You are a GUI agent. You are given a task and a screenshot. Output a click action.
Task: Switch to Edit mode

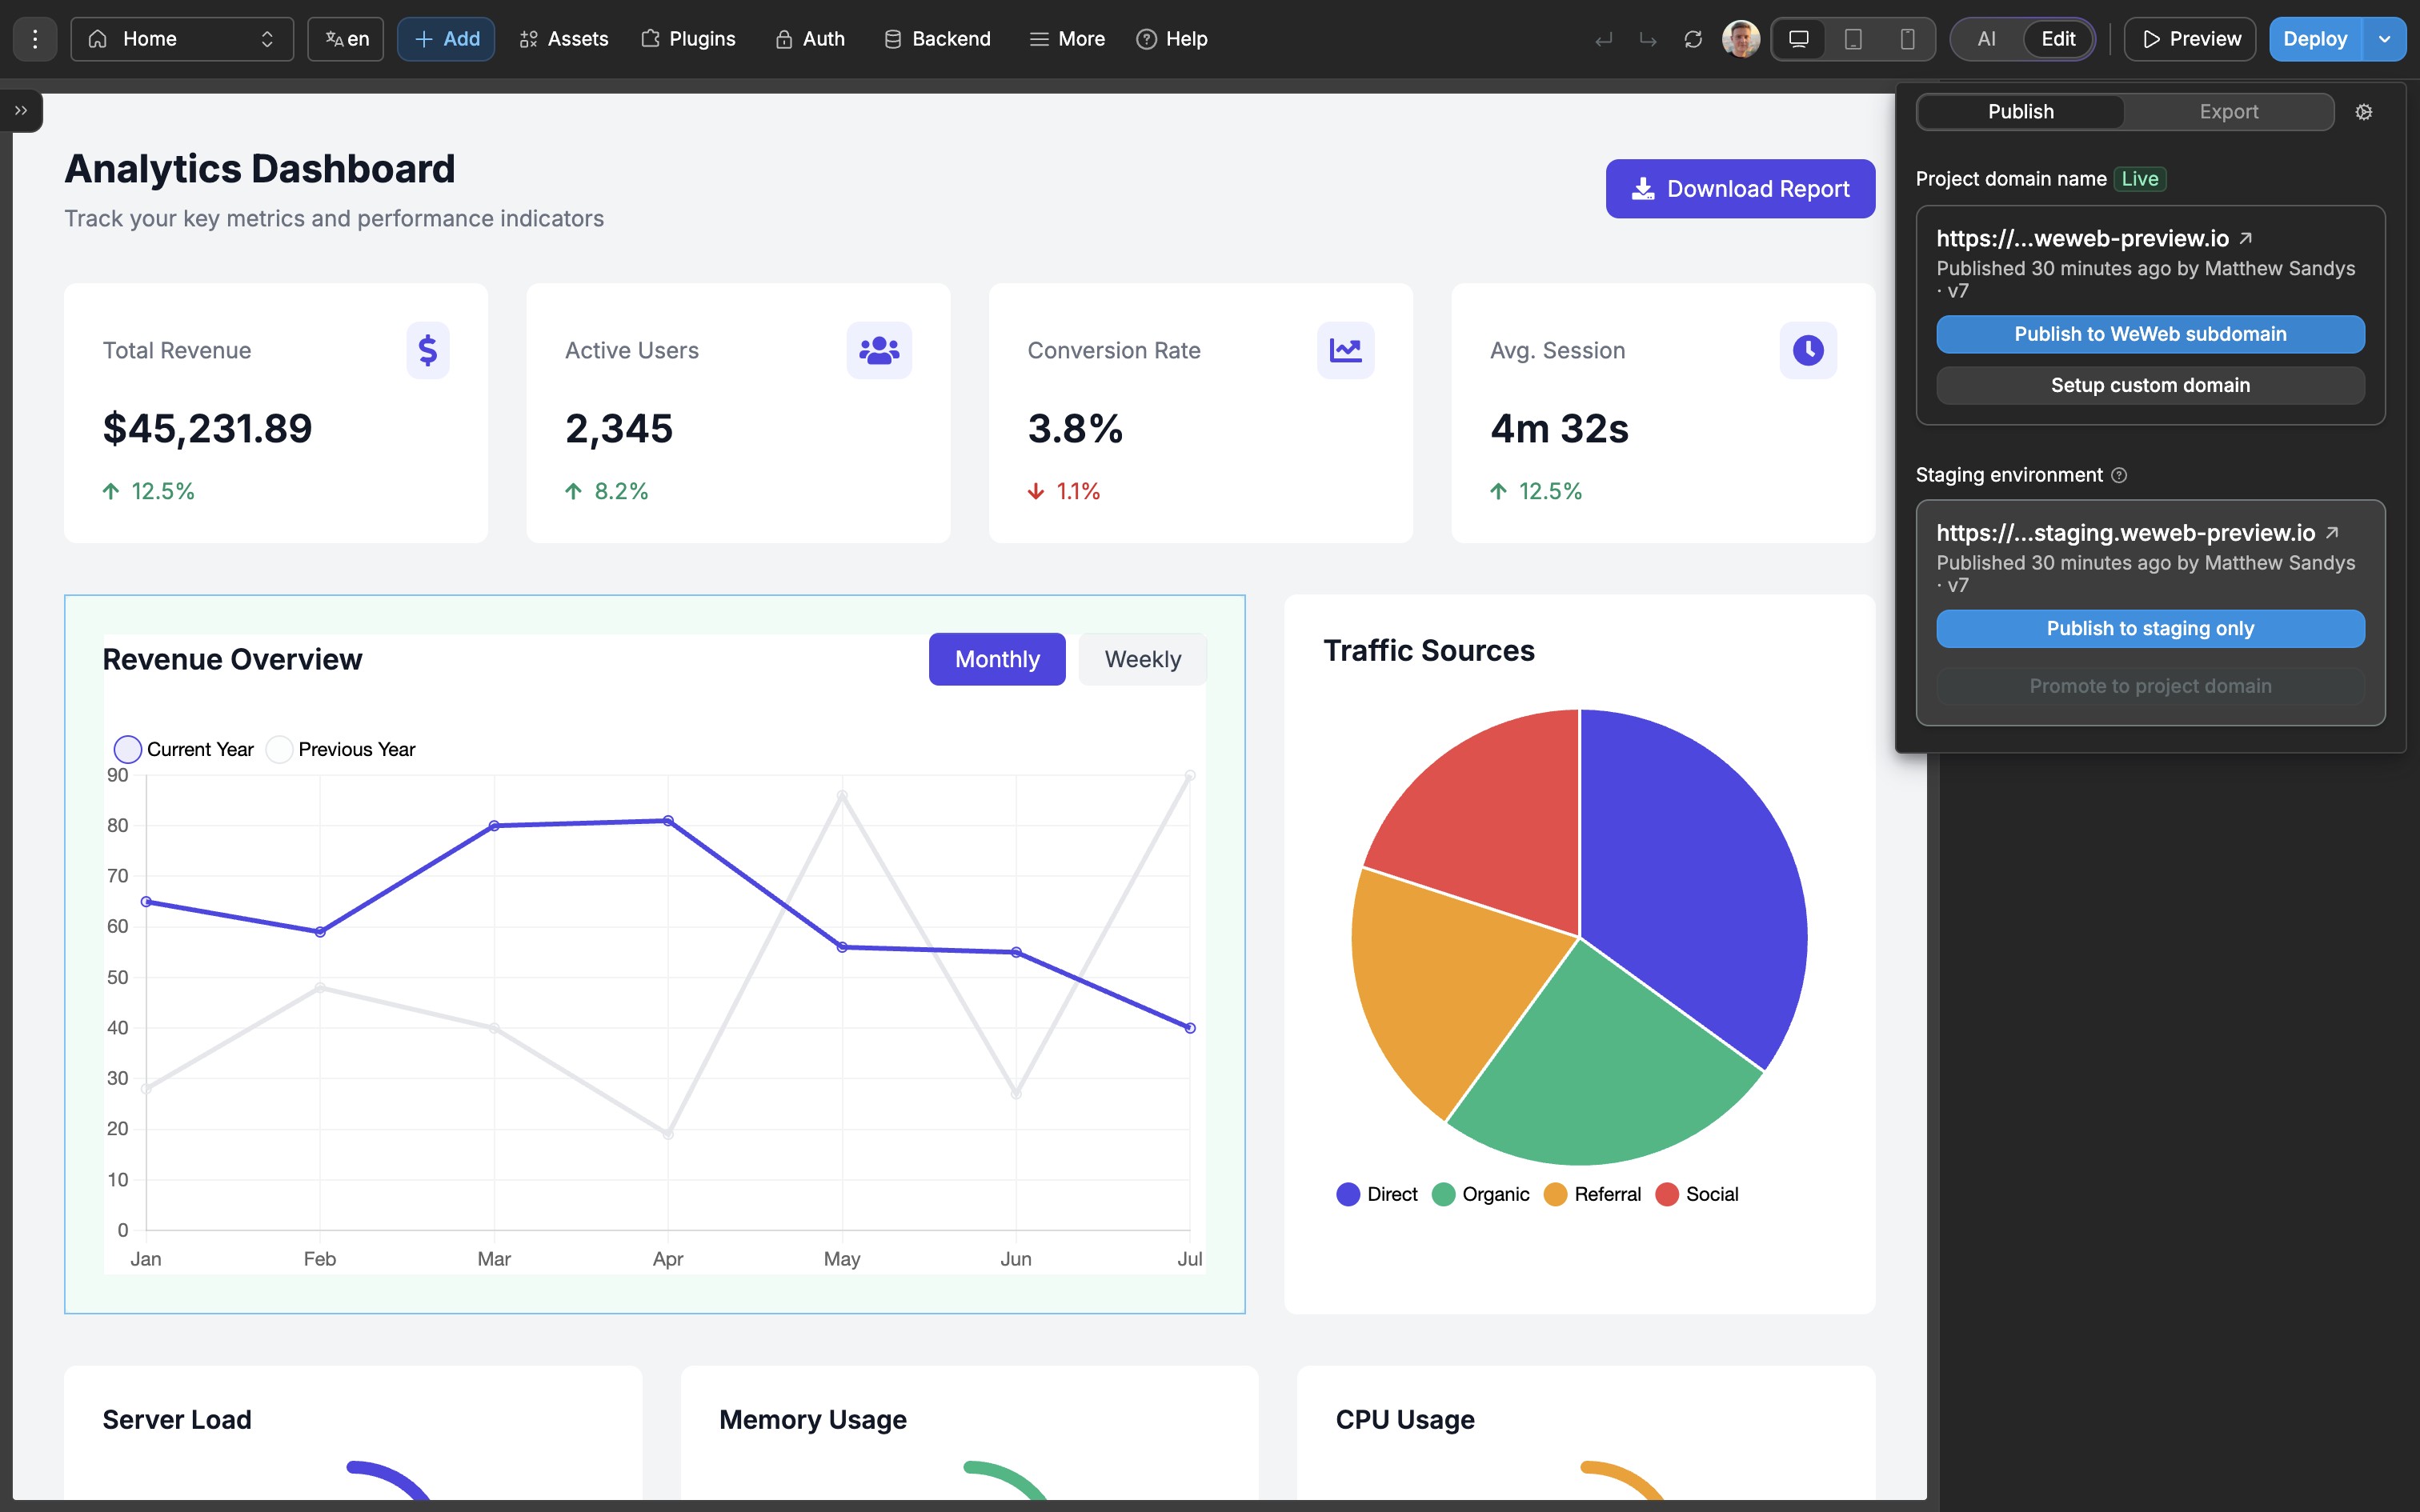[x=2058, y=39]
